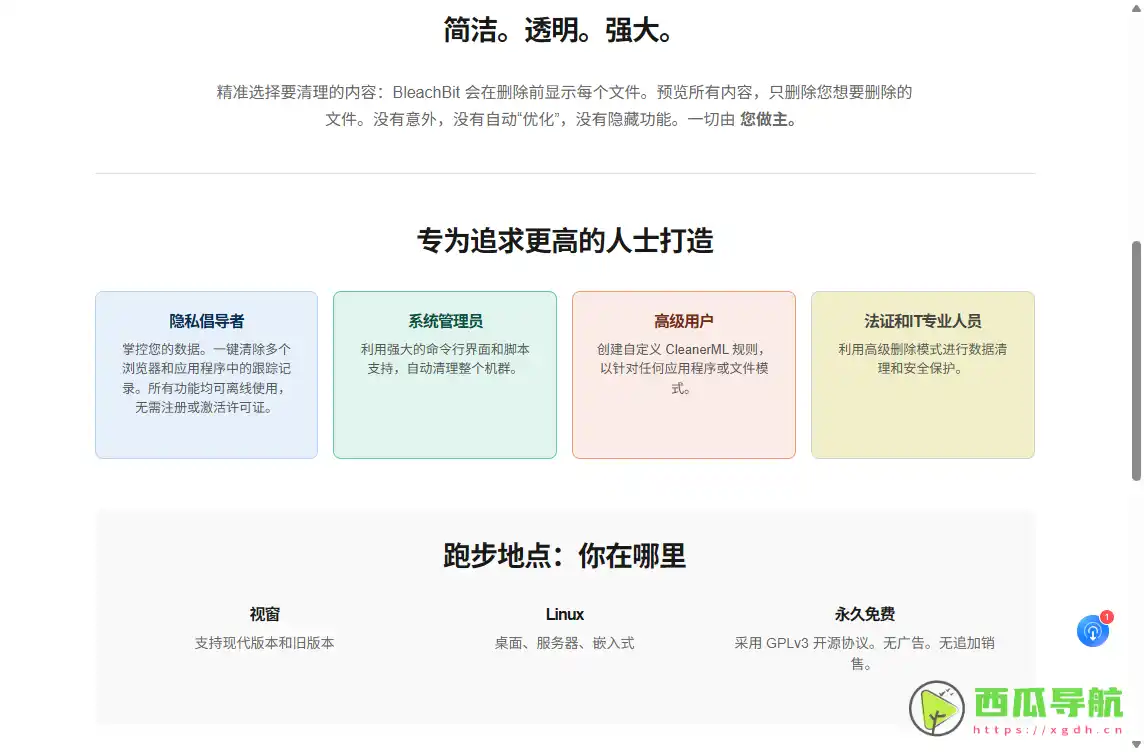Viewport: 1144px width, 752px height.
Task: Click the scrollbar down arrow
Action: click(1136, 745)
